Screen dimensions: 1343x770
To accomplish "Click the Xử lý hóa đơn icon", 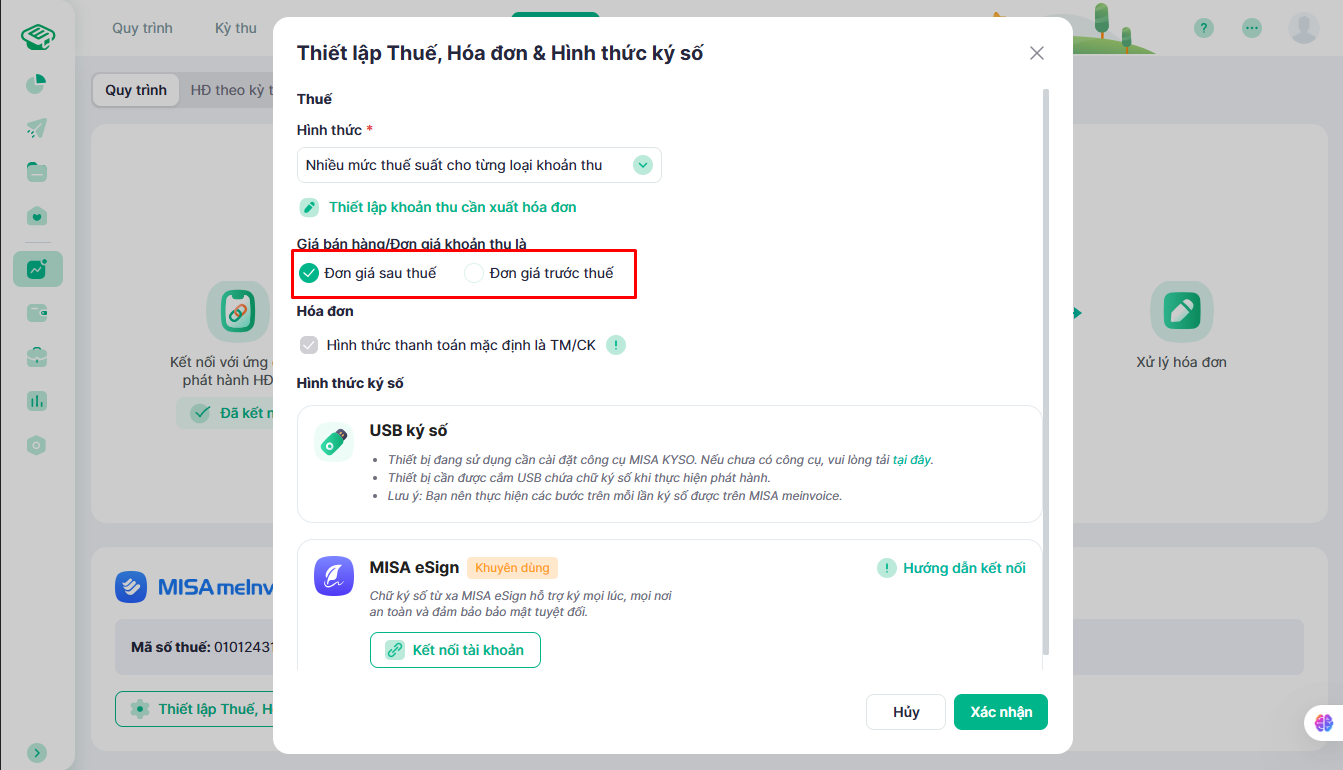I will [x=1181, y=312].
